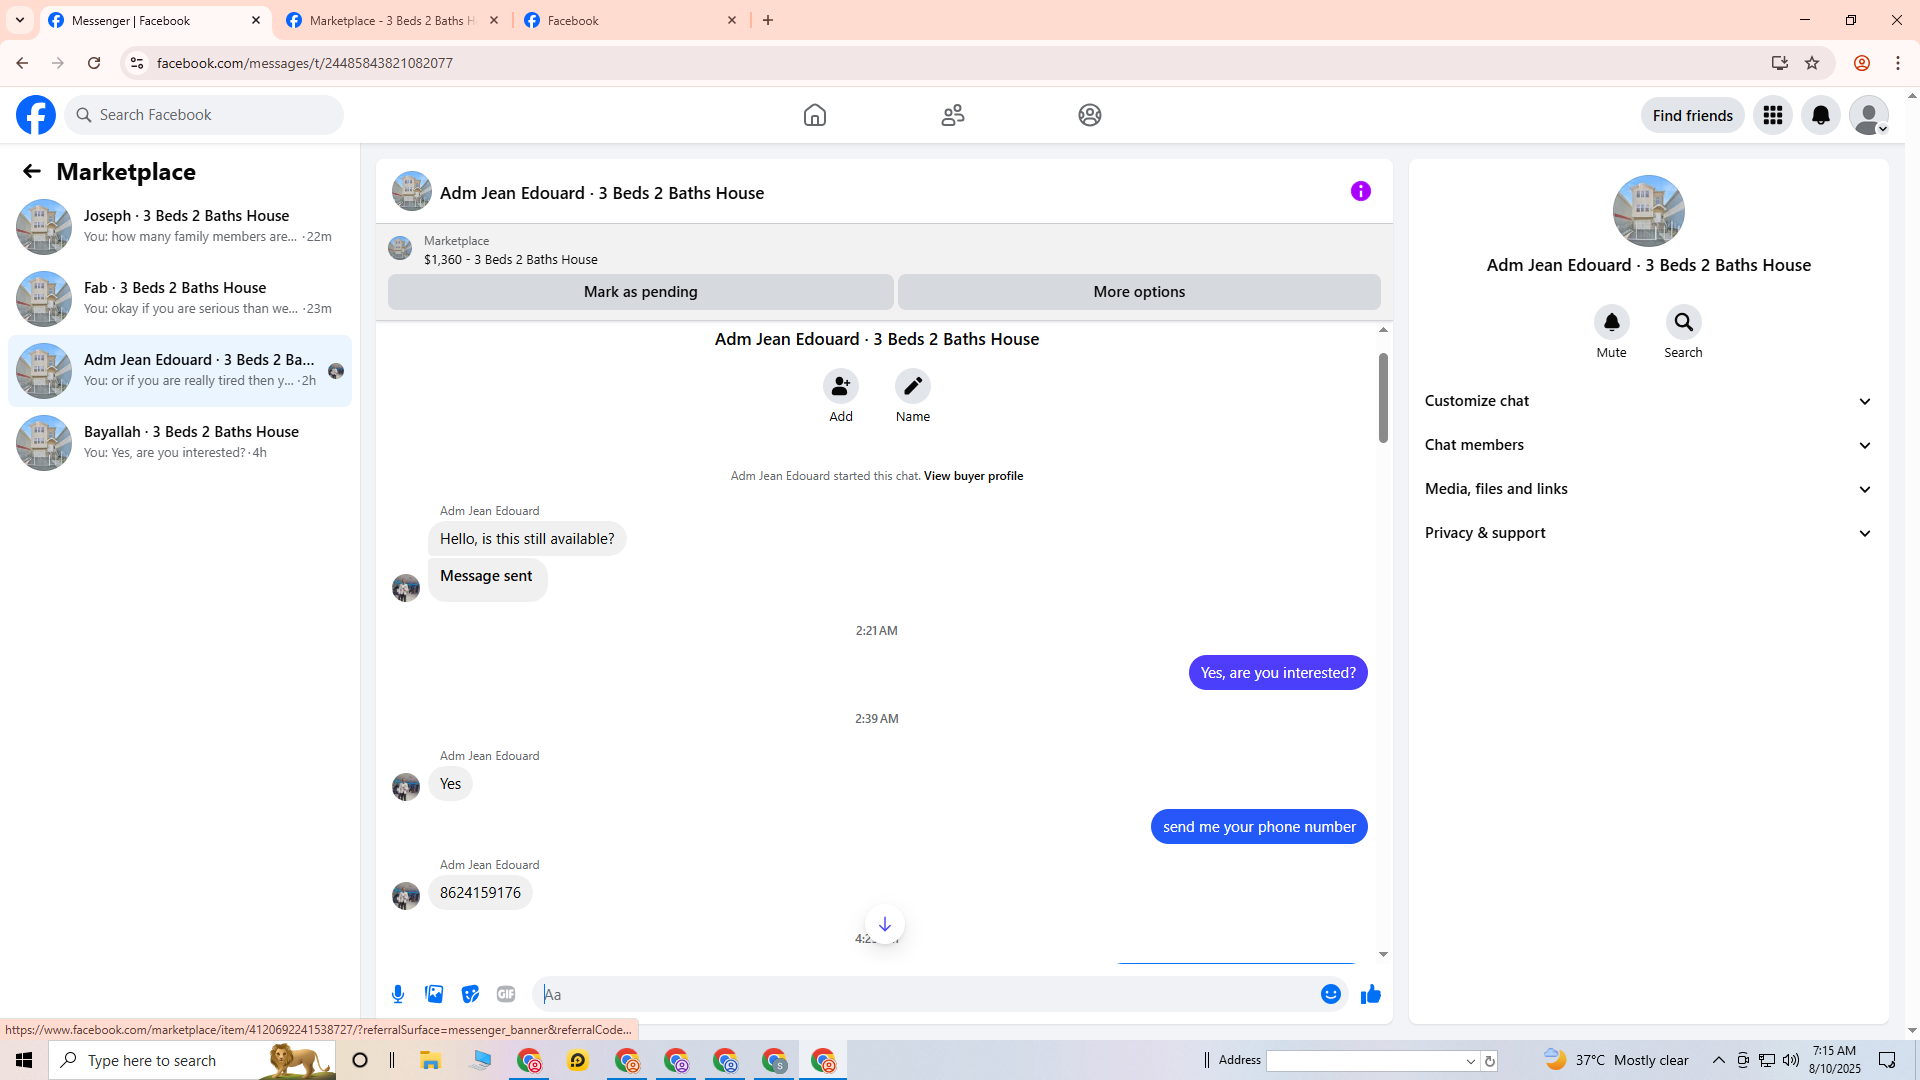
Task: Click Mark as pending button
Action: 640,292
